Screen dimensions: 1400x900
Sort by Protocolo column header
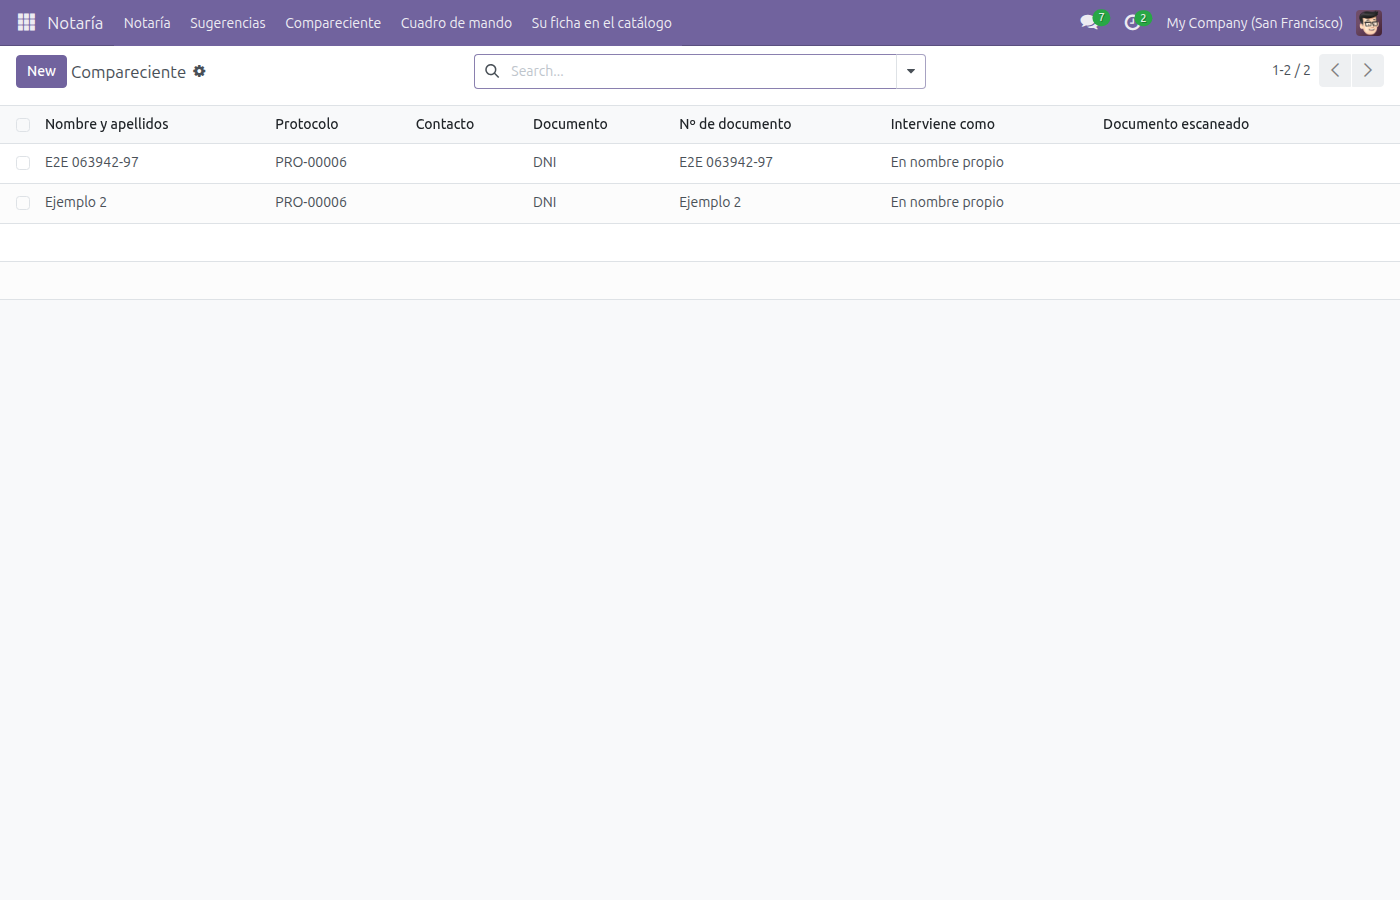point(307,124)
